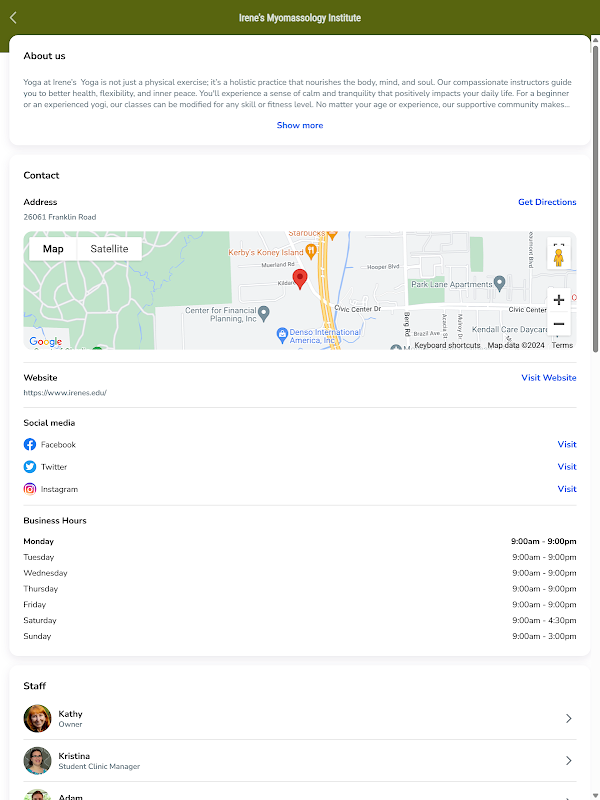
Task: Open map Keyboard shortcuts
Action: pyautogui.click(x=447, y=345)
